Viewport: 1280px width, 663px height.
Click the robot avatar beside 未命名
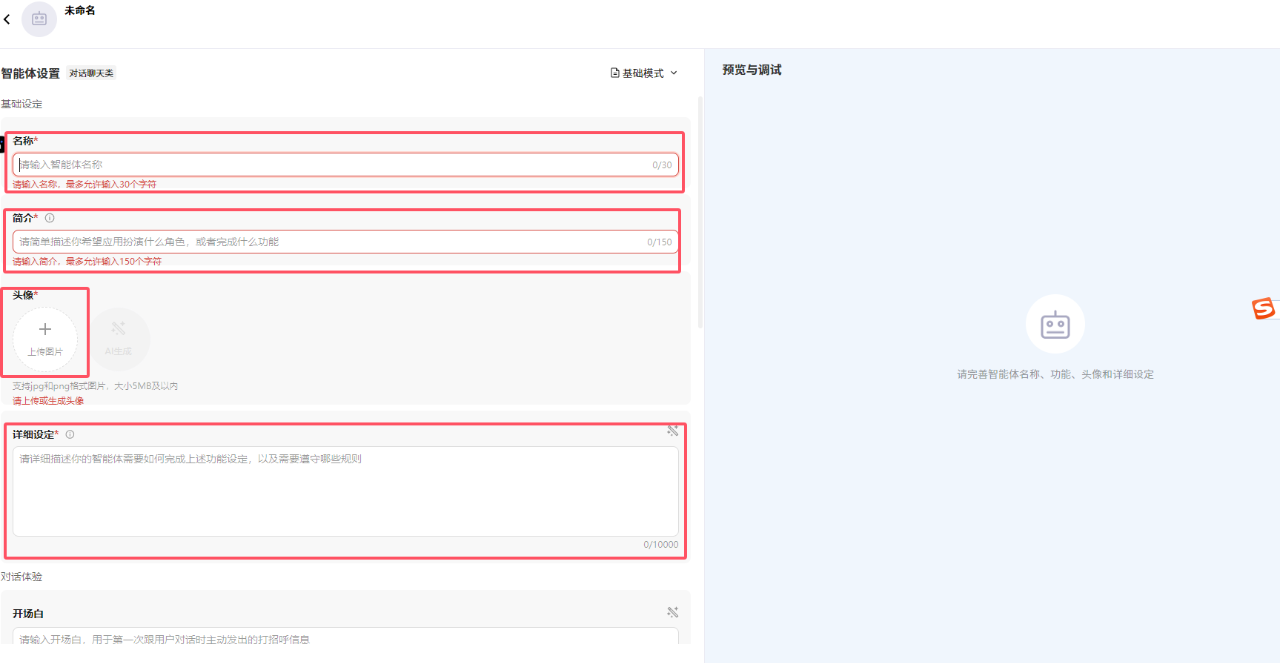(39, 19)
